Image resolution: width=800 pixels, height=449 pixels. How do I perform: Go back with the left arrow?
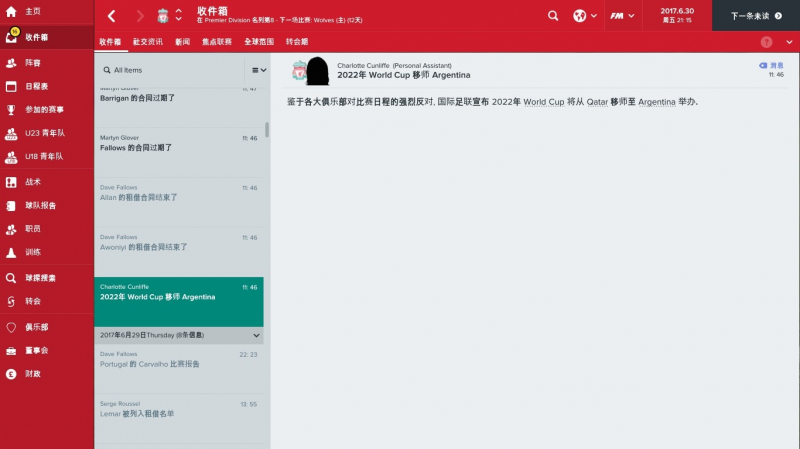click(x=111, y=16)
